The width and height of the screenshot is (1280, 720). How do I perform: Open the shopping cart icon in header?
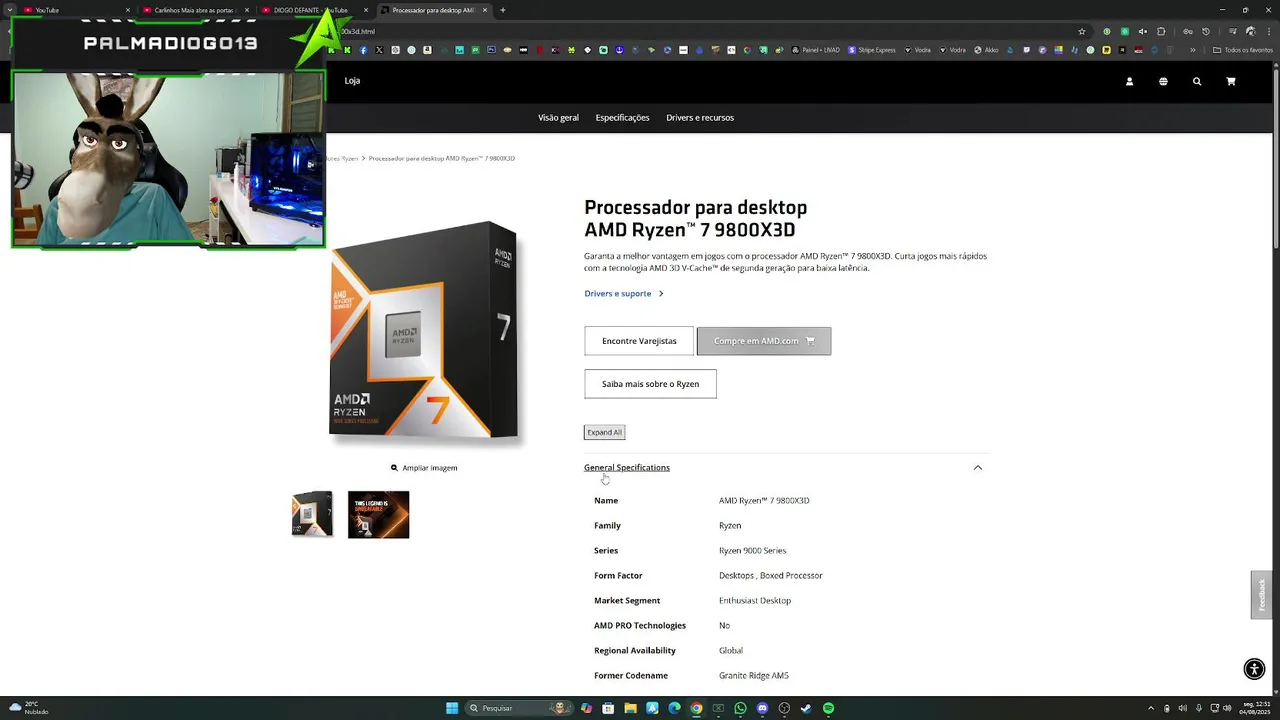(x=1231, y=81)
